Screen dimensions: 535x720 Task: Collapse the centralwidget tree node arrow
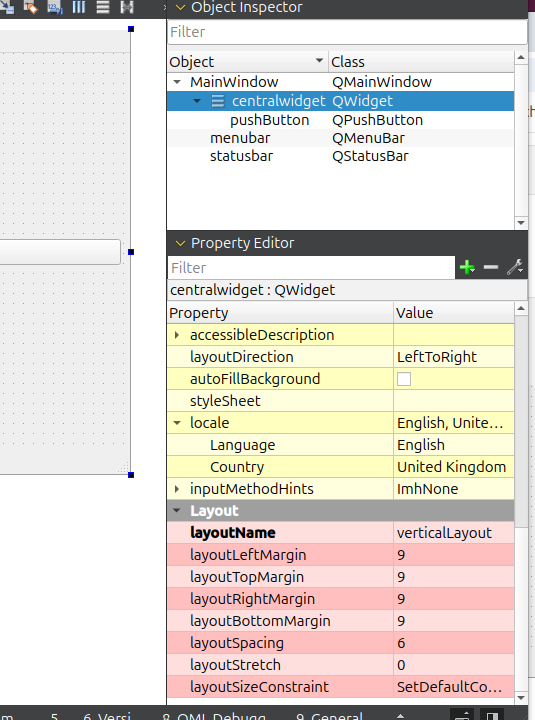coord(197,101)
